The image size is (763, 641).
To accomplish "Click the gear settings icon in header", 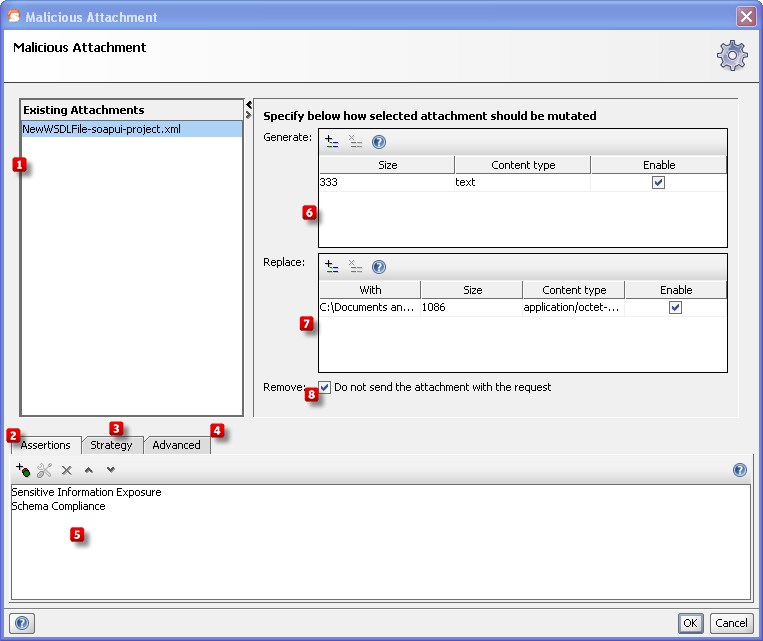I will (x=732, y=55).
